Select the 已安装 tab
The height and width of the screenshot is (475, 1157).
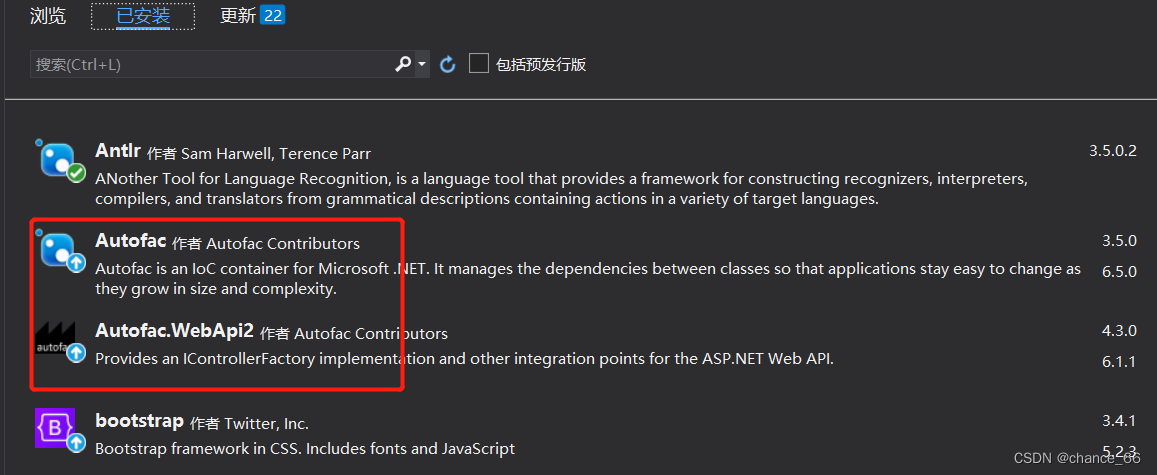pos(143,15)
